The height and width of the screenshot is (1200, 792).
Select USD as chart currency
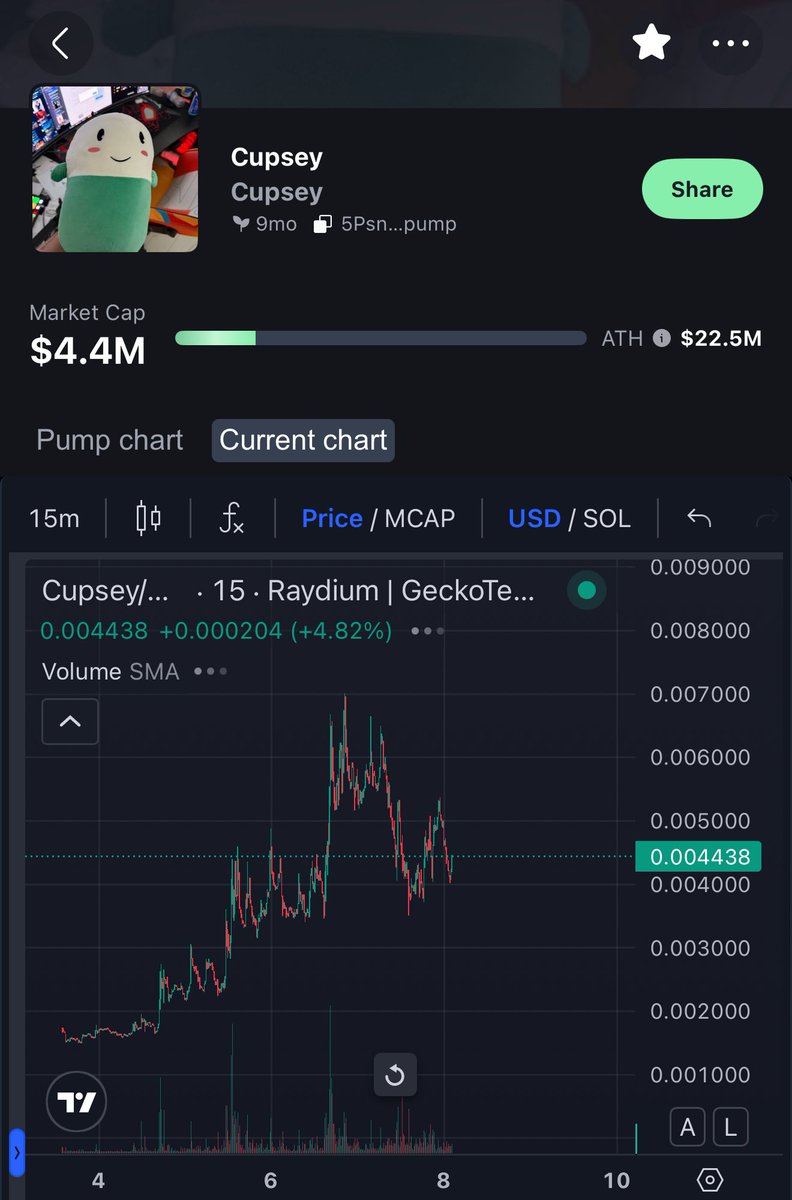534,518
